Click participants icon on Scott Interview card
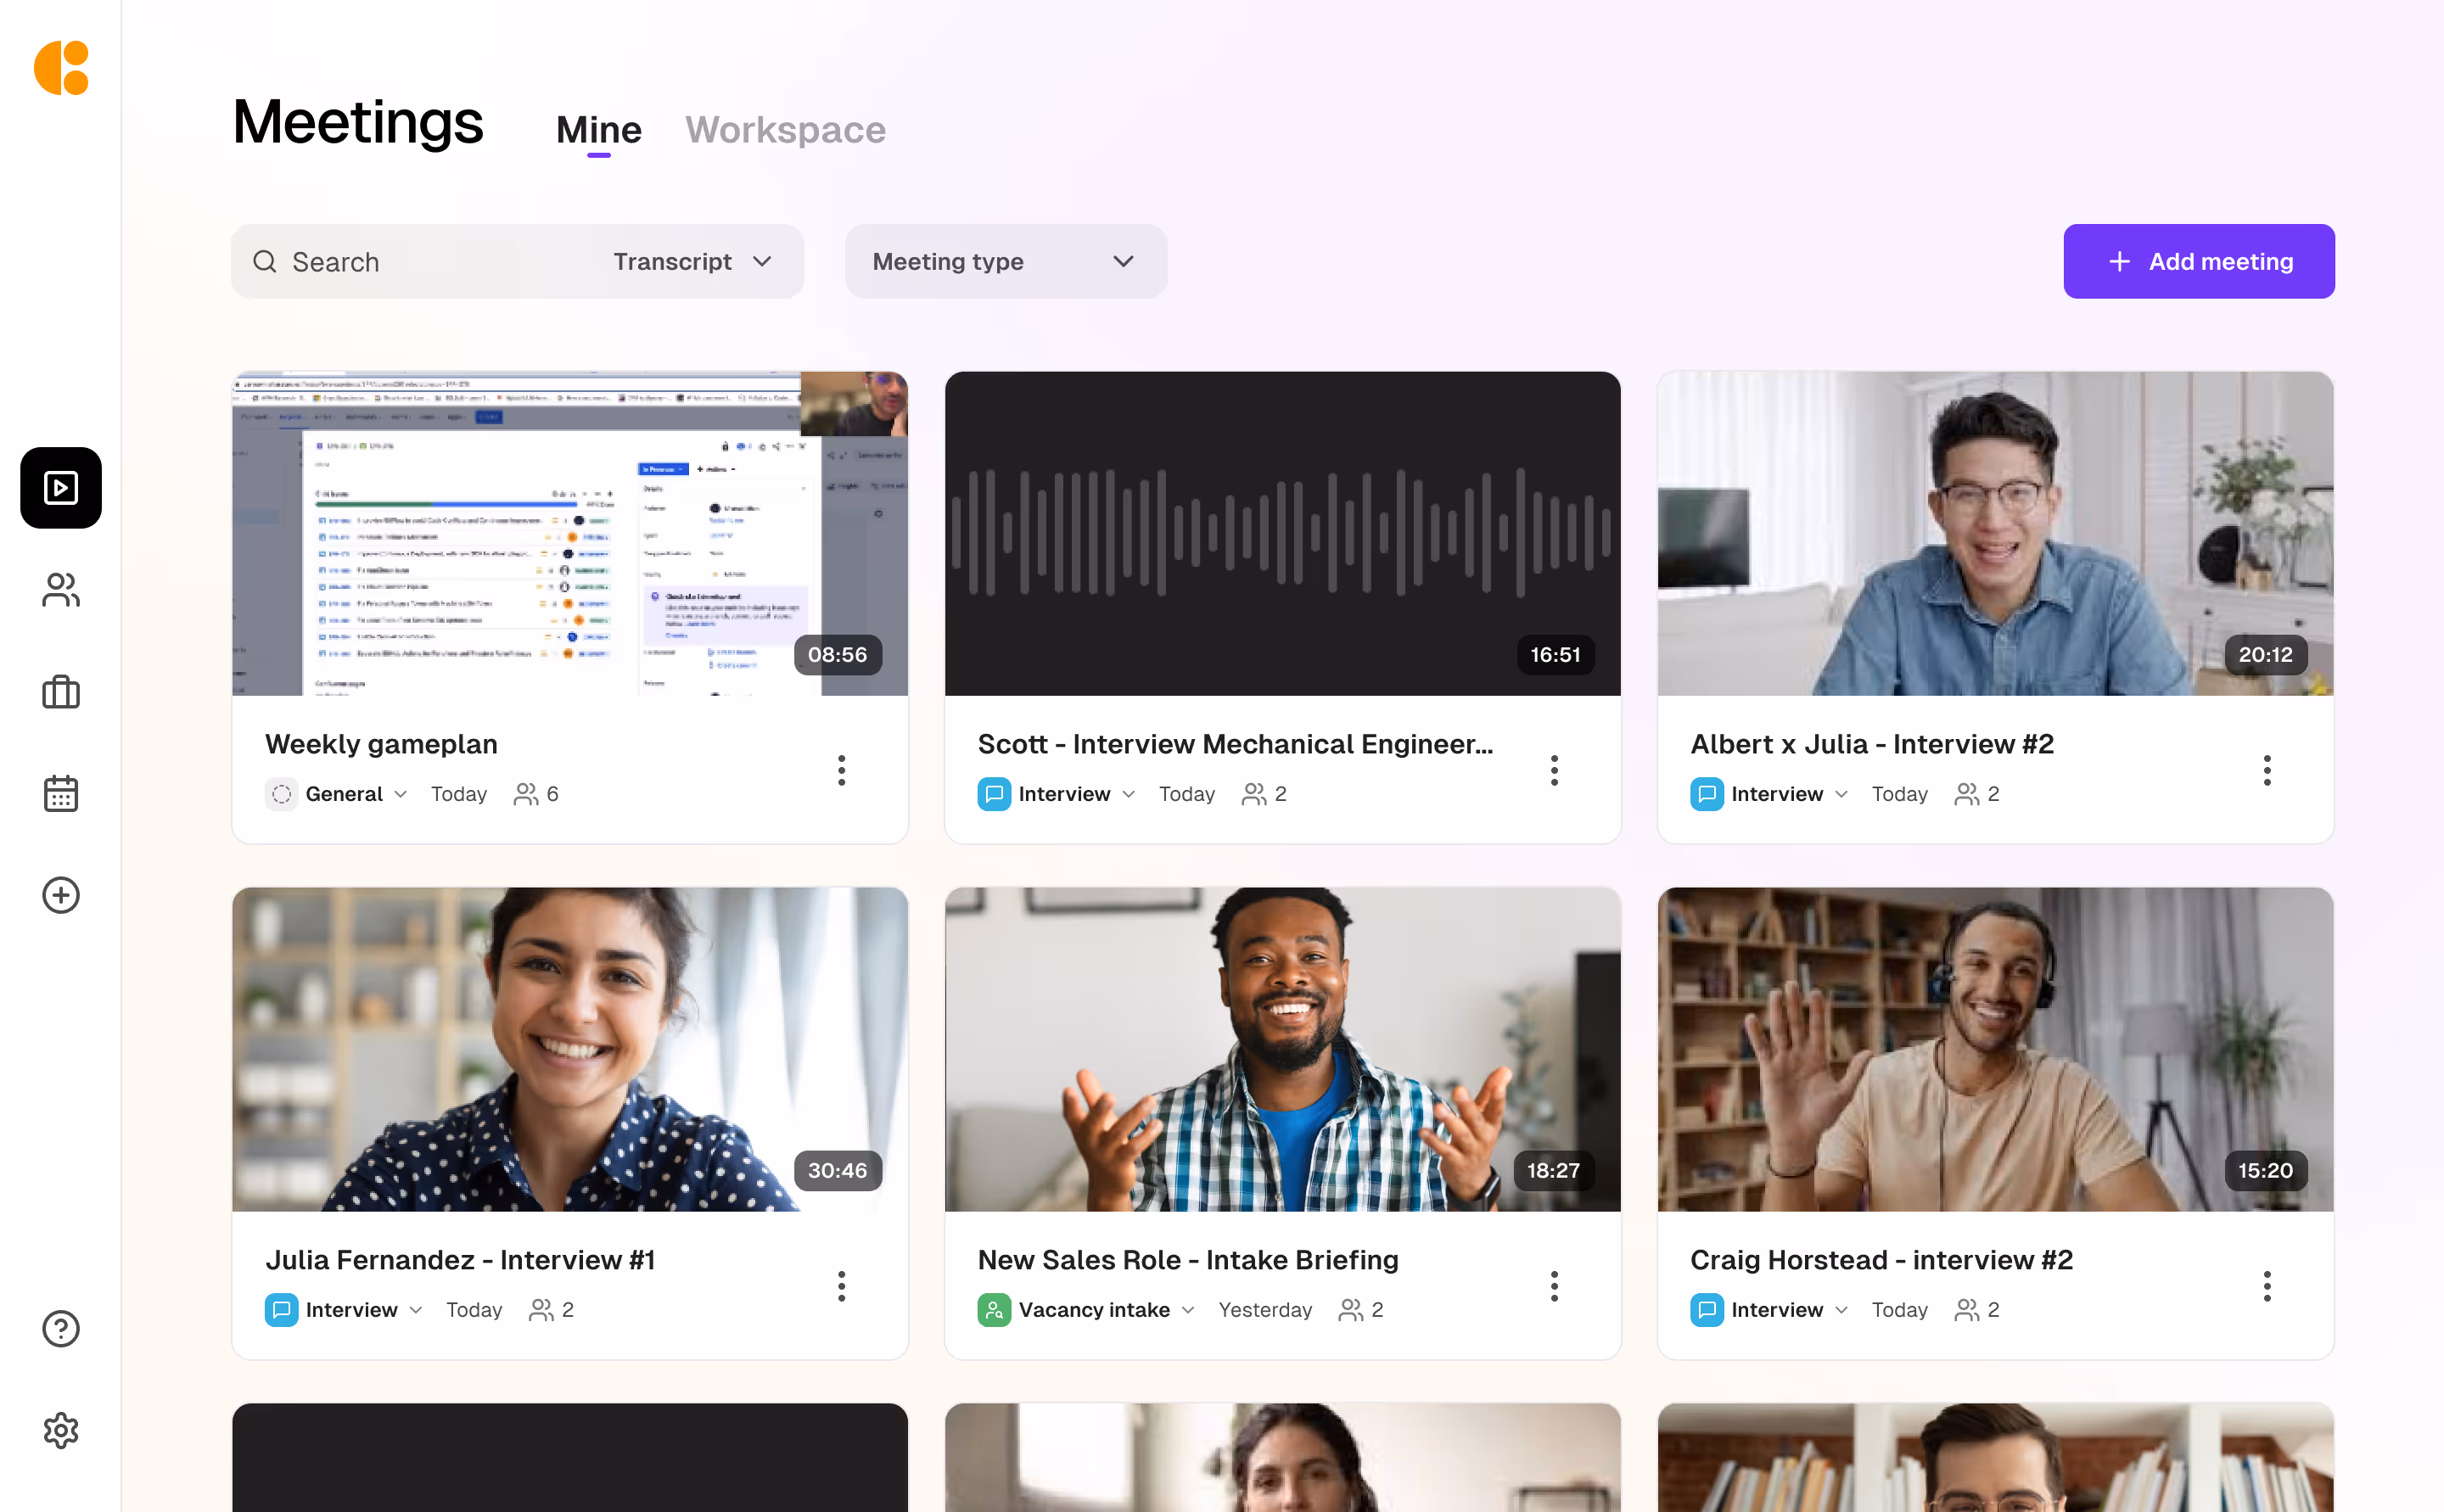 click(x=1254, y=794)
